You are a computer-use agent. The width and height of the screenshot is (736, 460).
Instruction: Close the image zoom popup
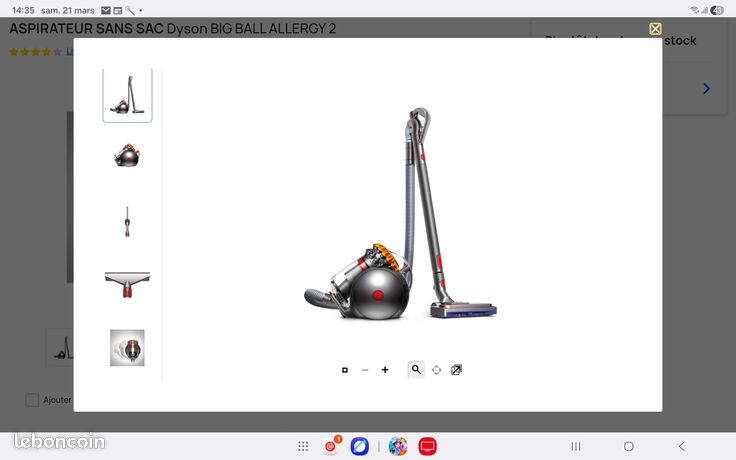(x=655, y=29)
